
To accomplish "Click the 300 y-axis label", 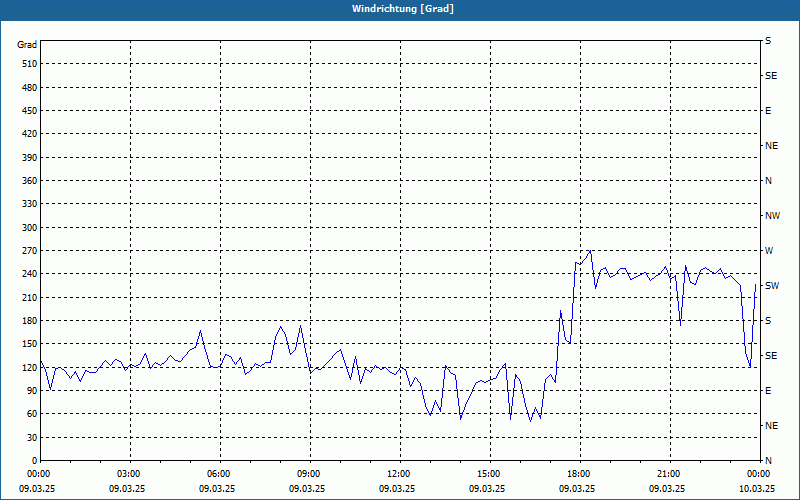I will pyautogui.click(x=30, y=228).
